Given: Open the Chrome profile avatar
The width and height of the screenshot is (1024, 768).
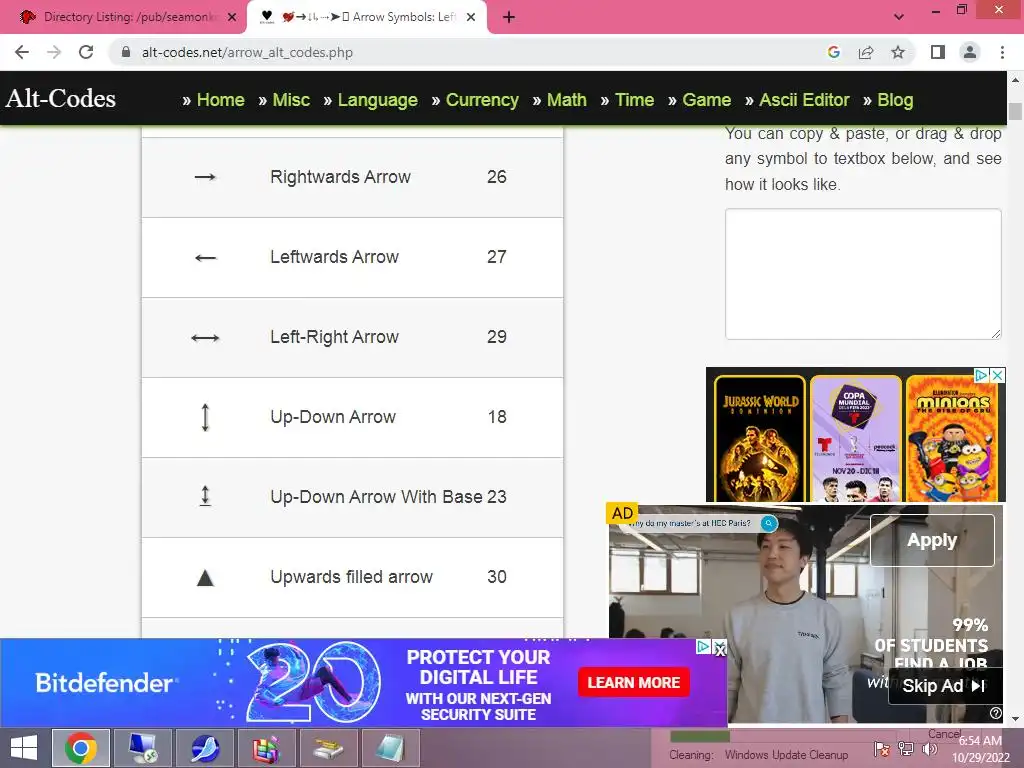Looking at the screenshot, I should (970, 52).
